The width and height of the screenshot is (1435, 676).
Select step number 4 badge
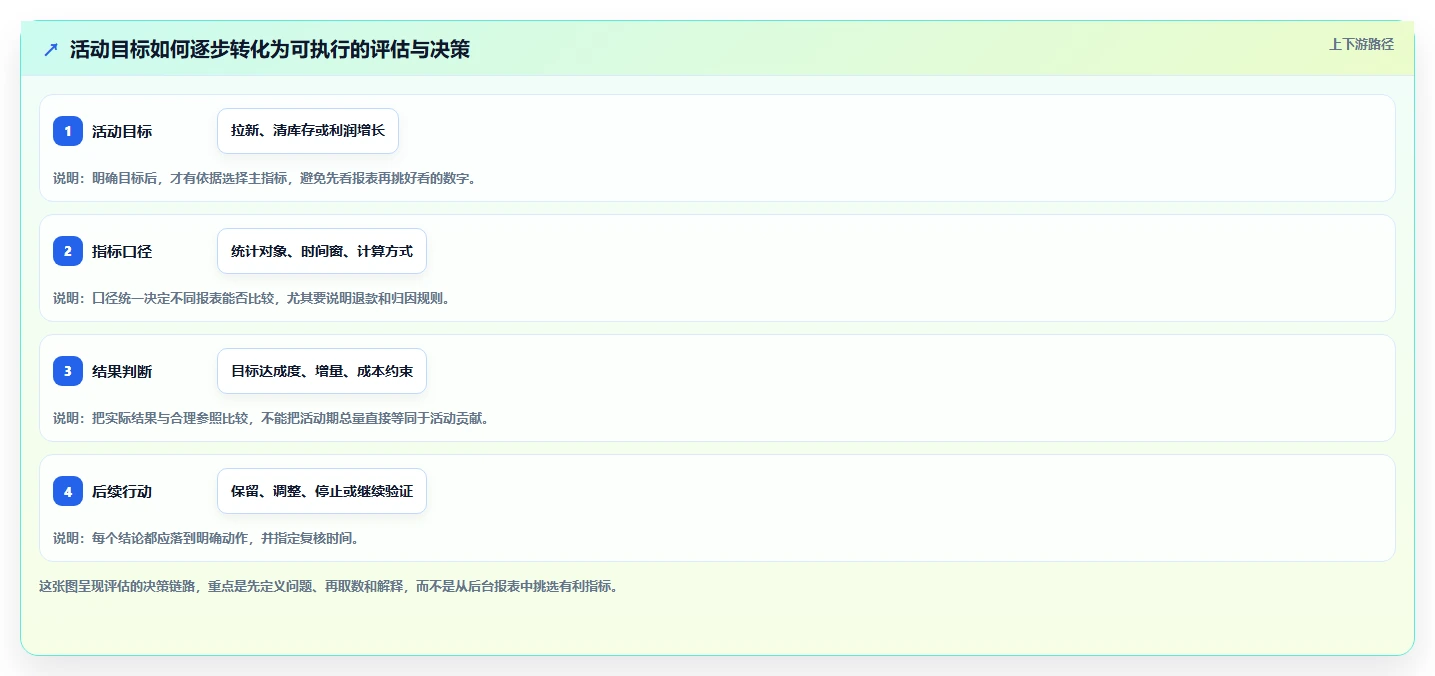pos(68,491)
